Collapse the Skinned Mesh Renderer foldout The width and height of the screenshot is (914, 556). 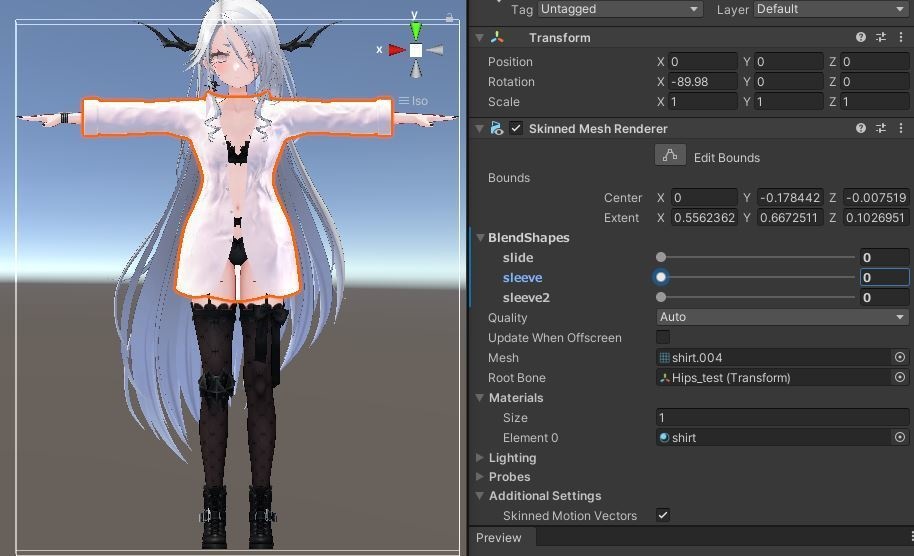click(480, 128)
